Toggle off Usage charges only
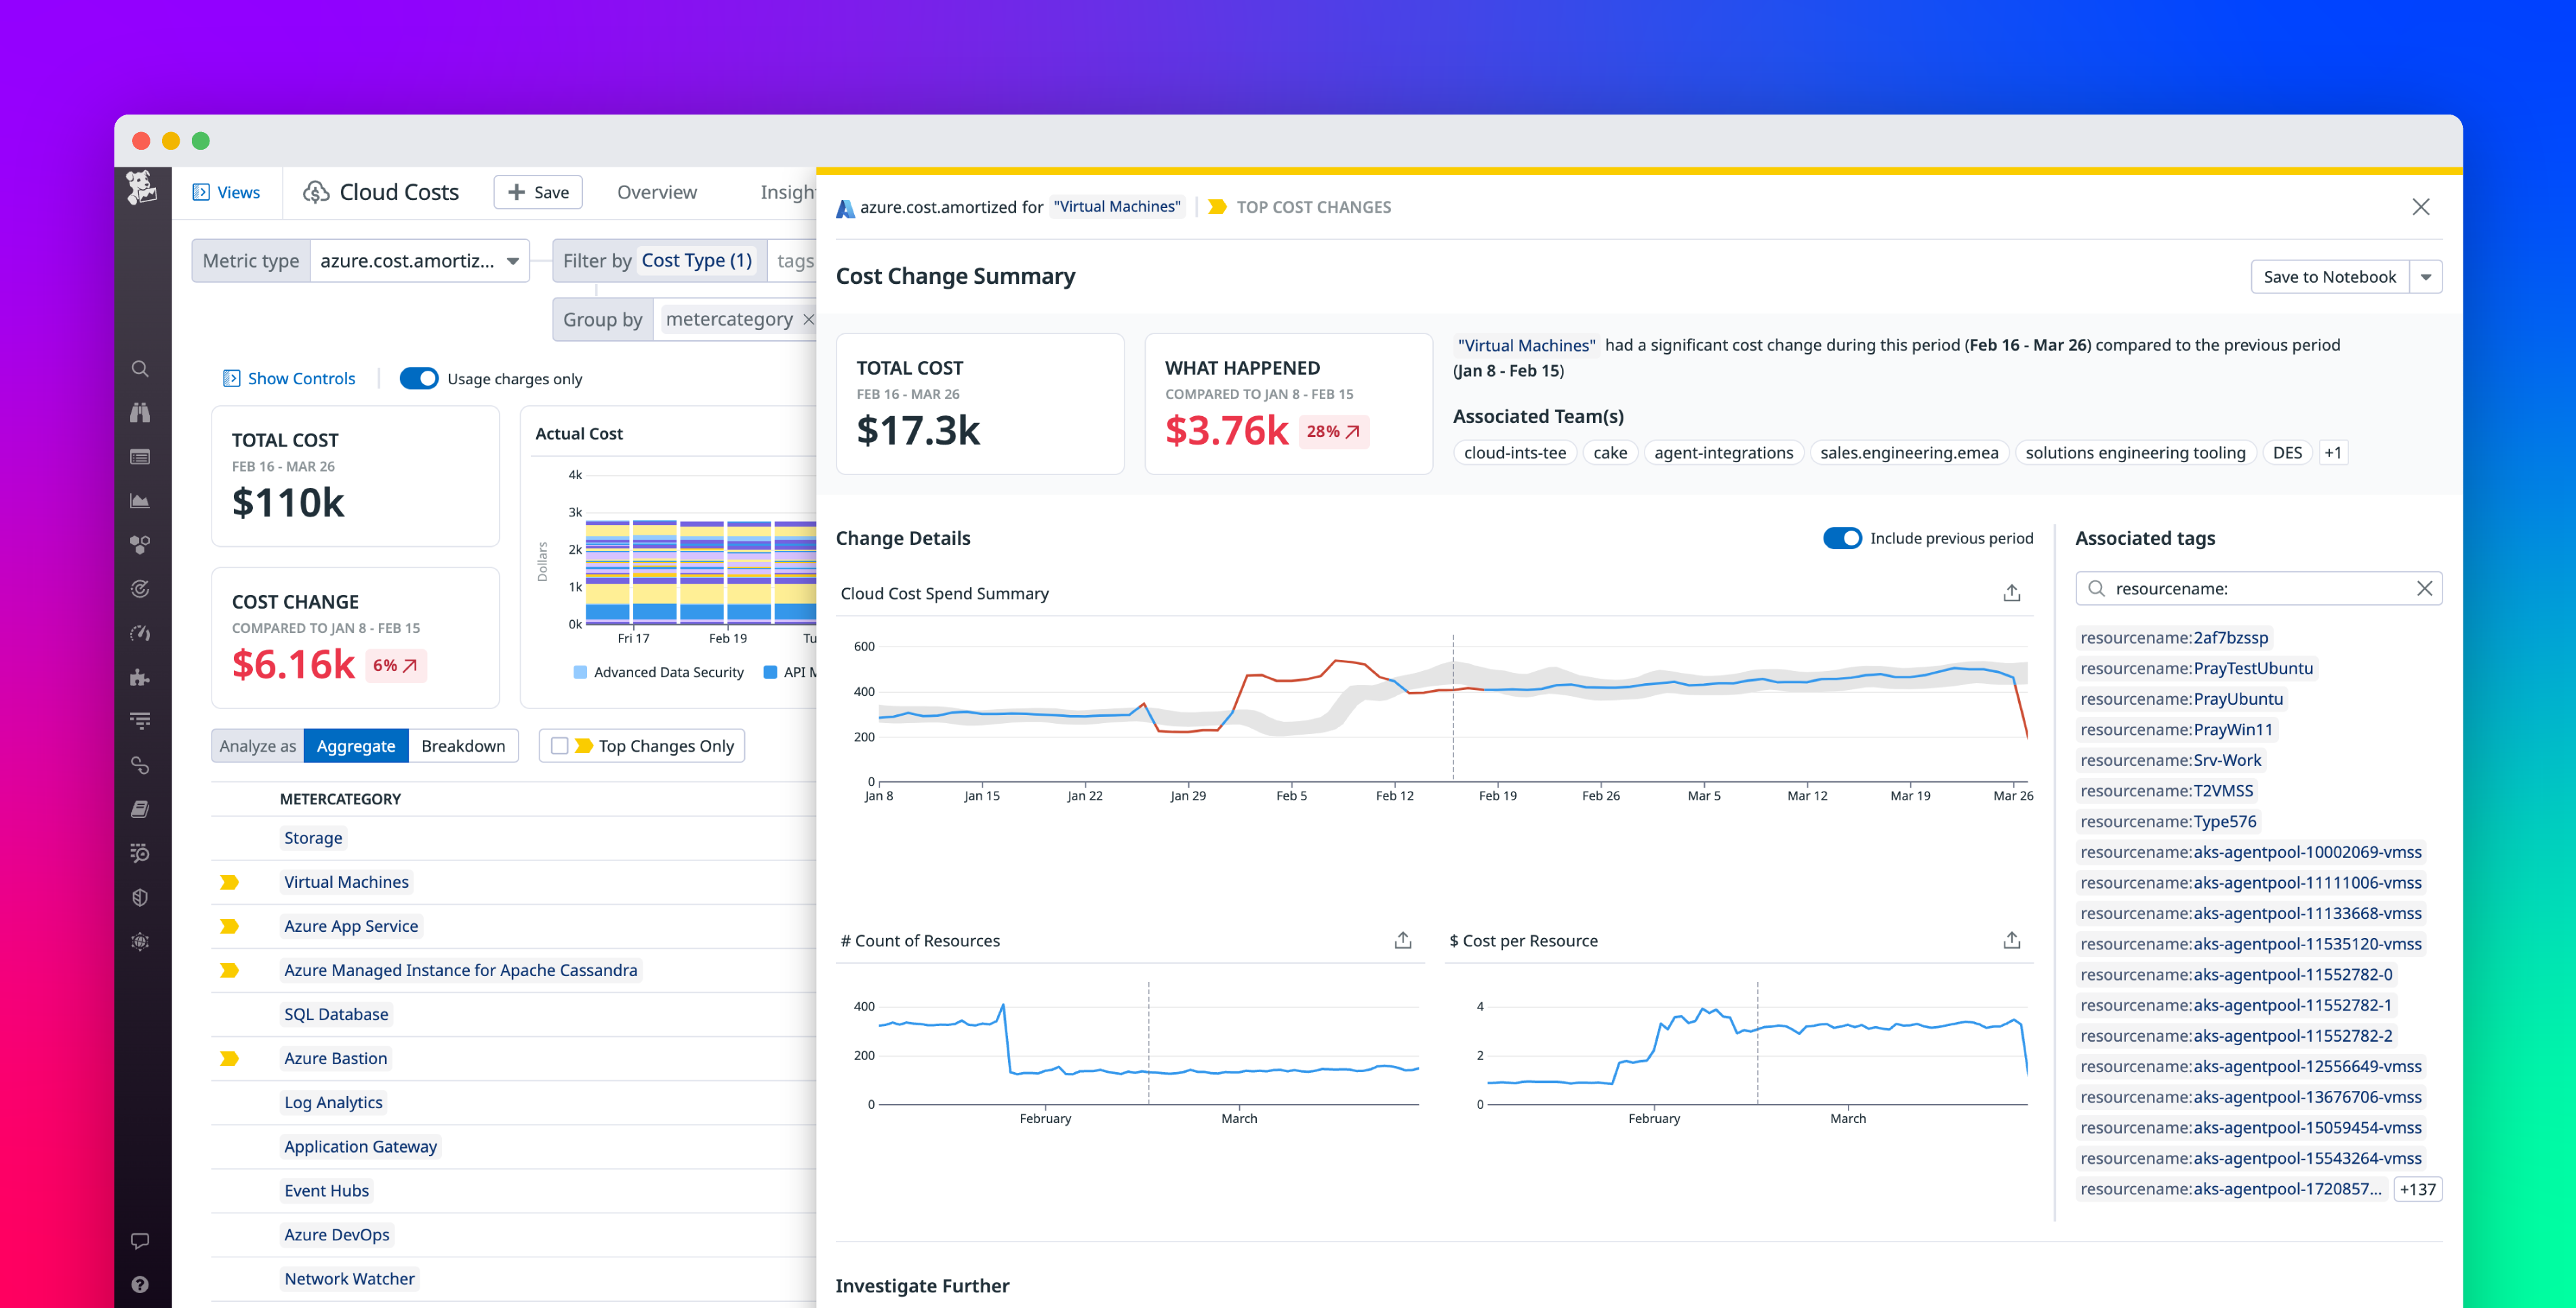Viewport: 2576px width, 1308px height. click(x=420, y=378)
